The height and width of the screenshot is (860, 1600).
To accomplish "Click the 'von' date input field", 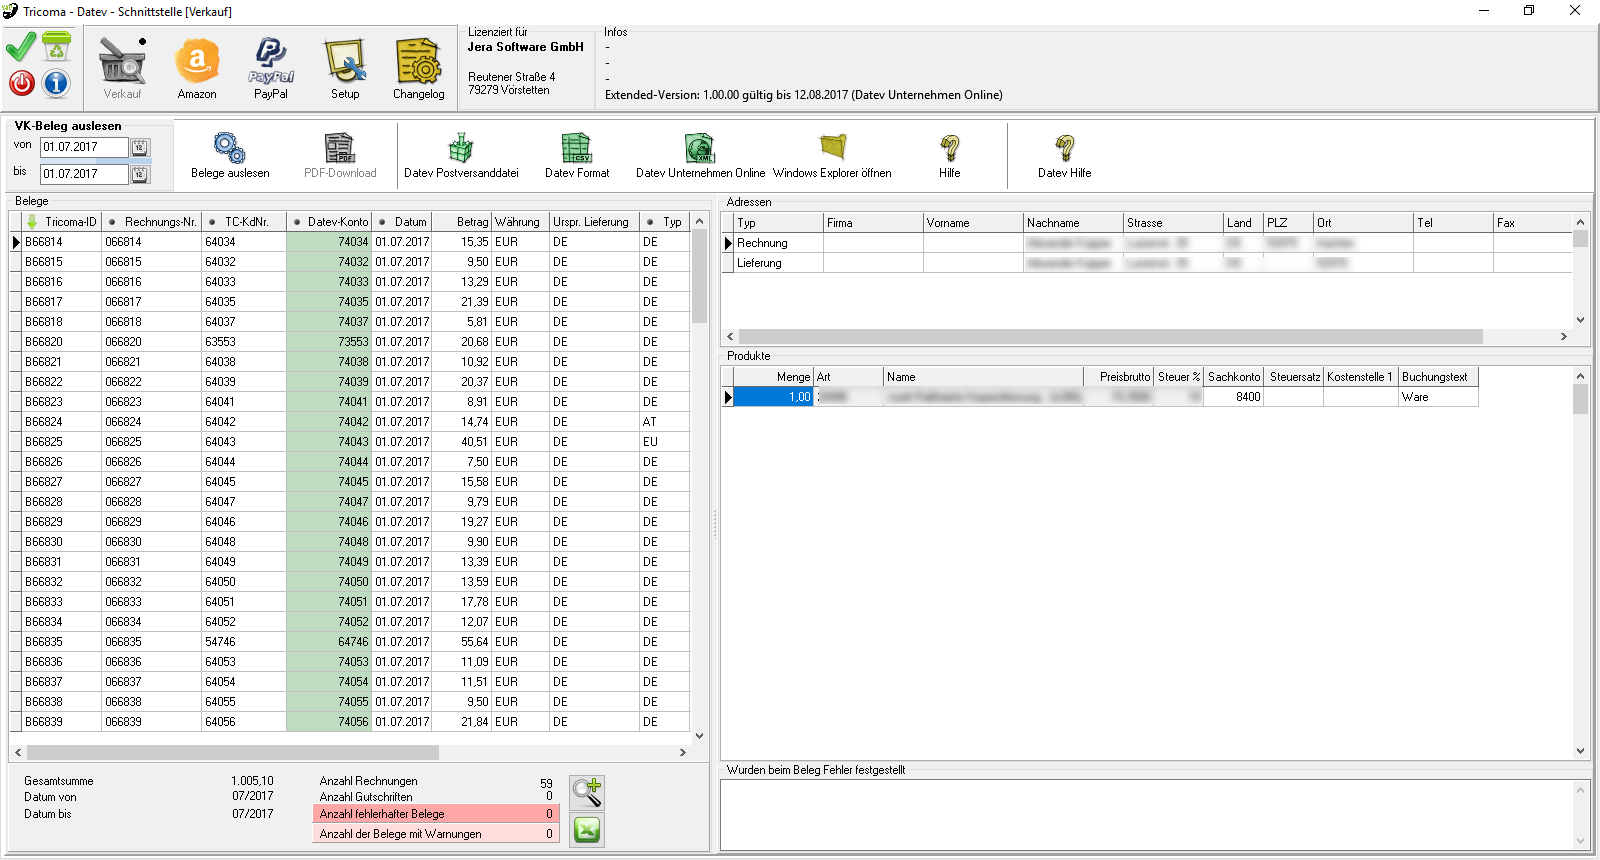I will (x=84, y=147).
